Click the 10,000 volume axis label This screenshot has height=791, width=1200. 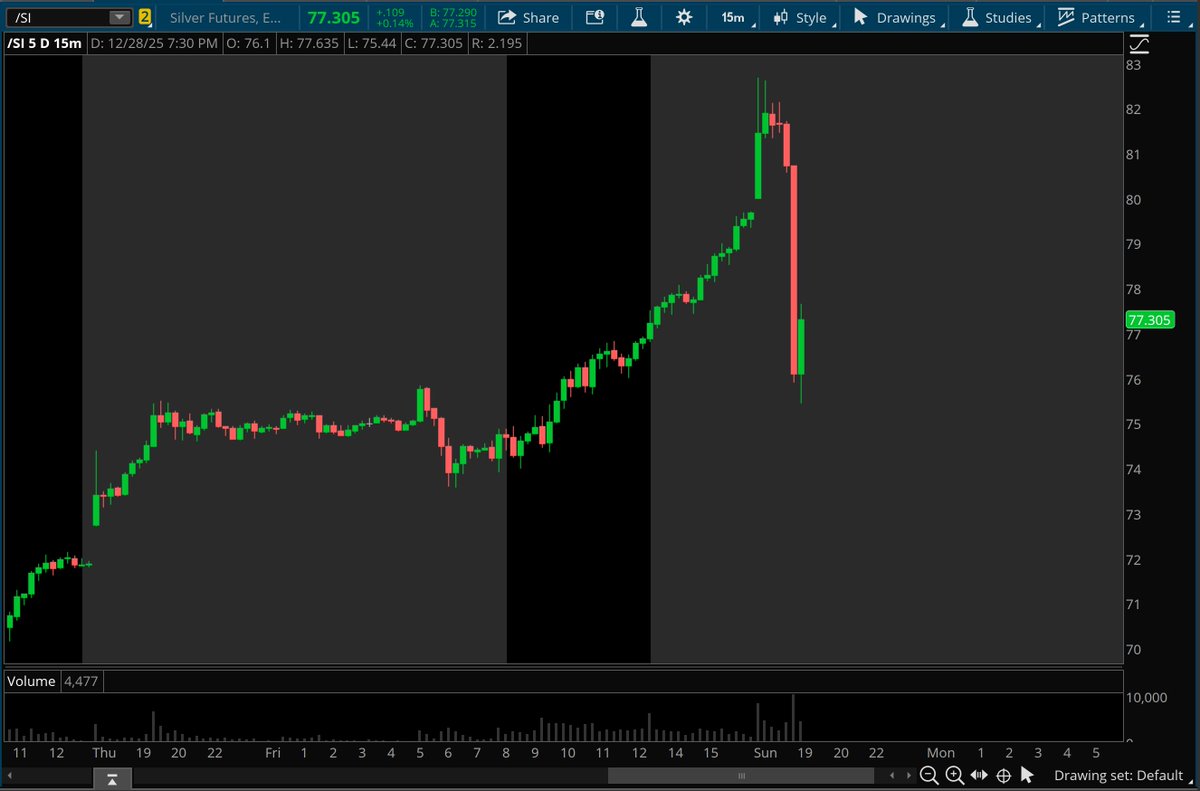click(1147, 698)
